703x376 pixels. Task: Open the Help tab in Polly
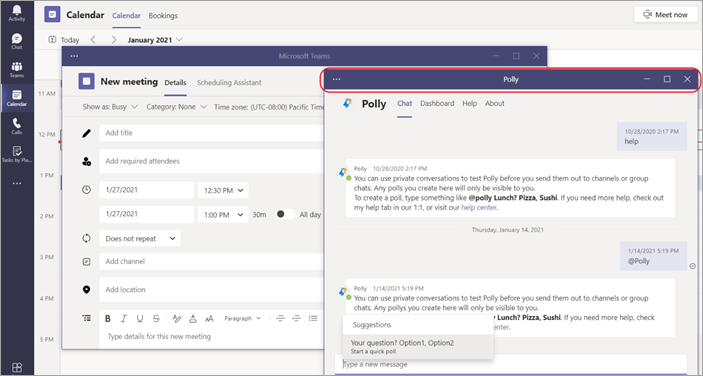(x=469, y=103)
